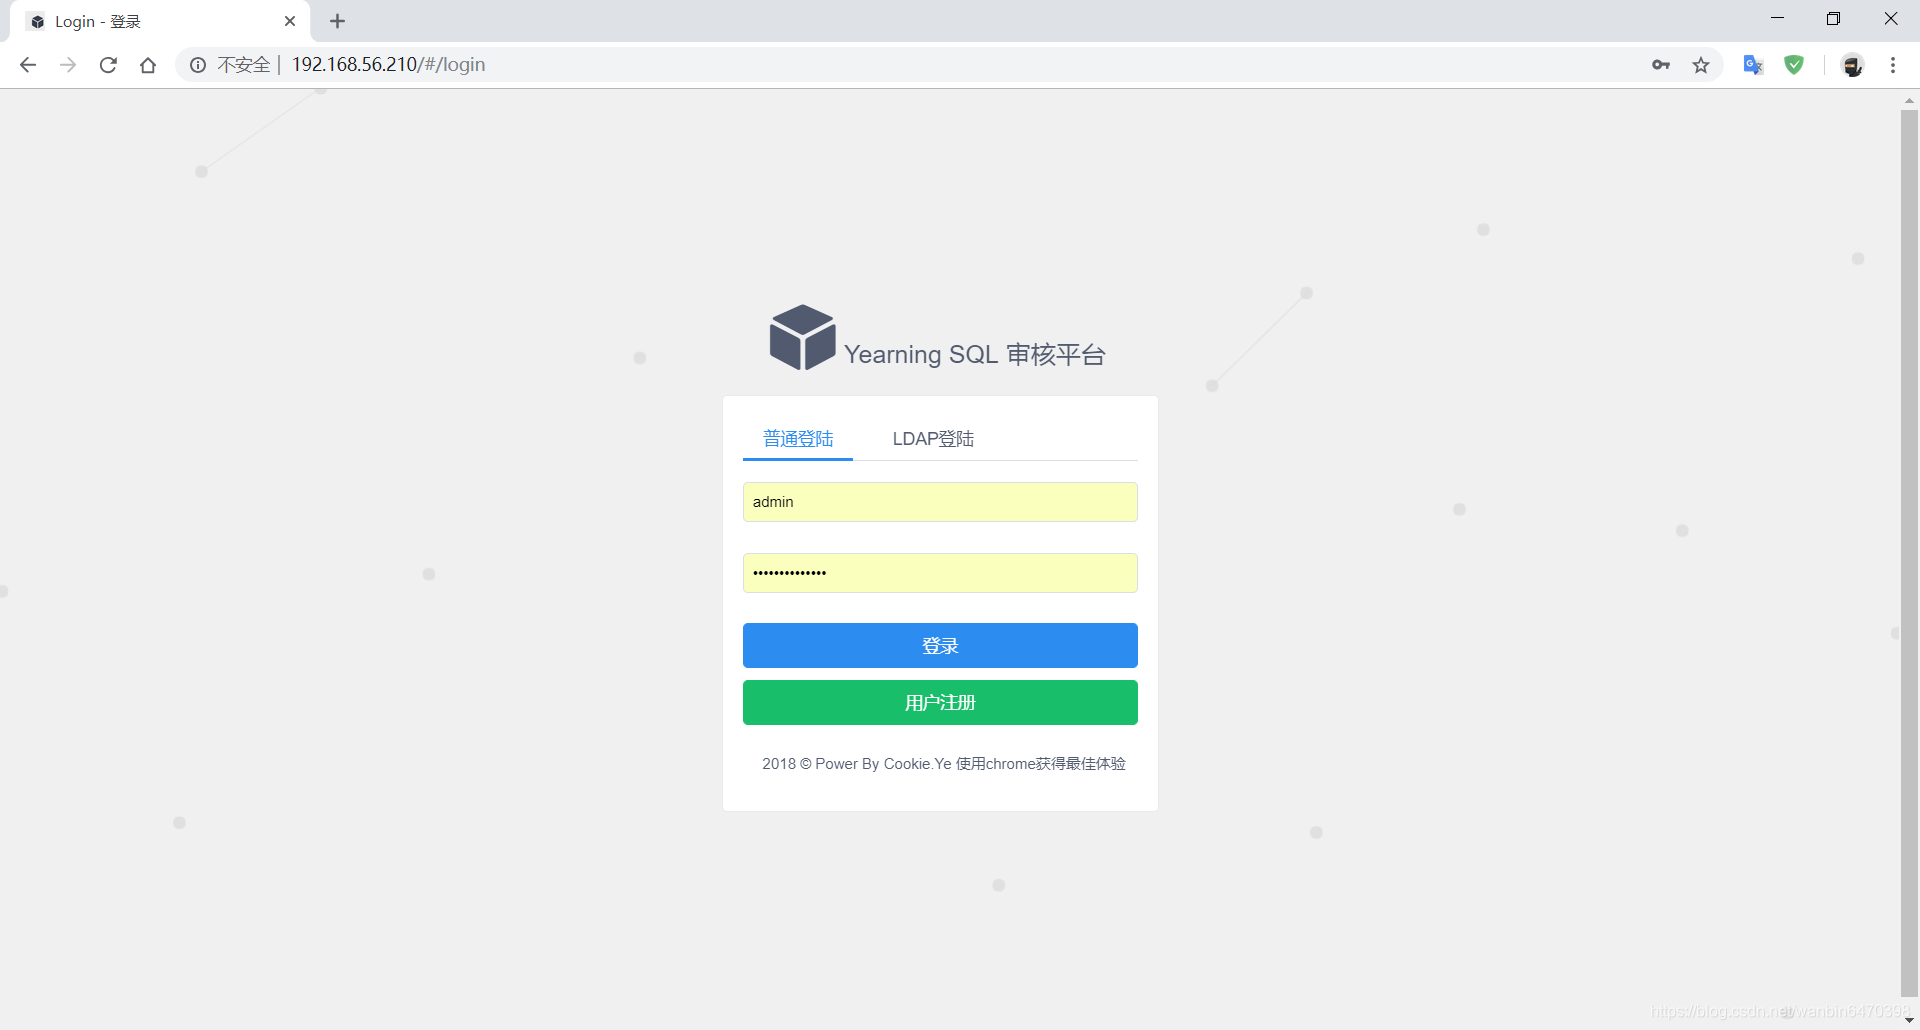Screen dimensions: 1920x1030
Task: Click the address bar URL
Action: click(388, 65)
